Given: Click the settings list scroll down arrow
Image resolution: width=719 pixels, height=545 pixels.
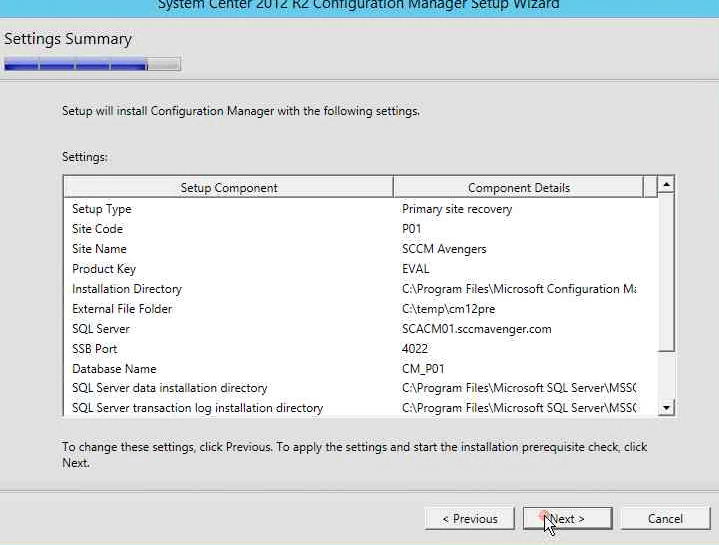Looking at the screenshot, I should pyautogui.click(x=666, y=407).
